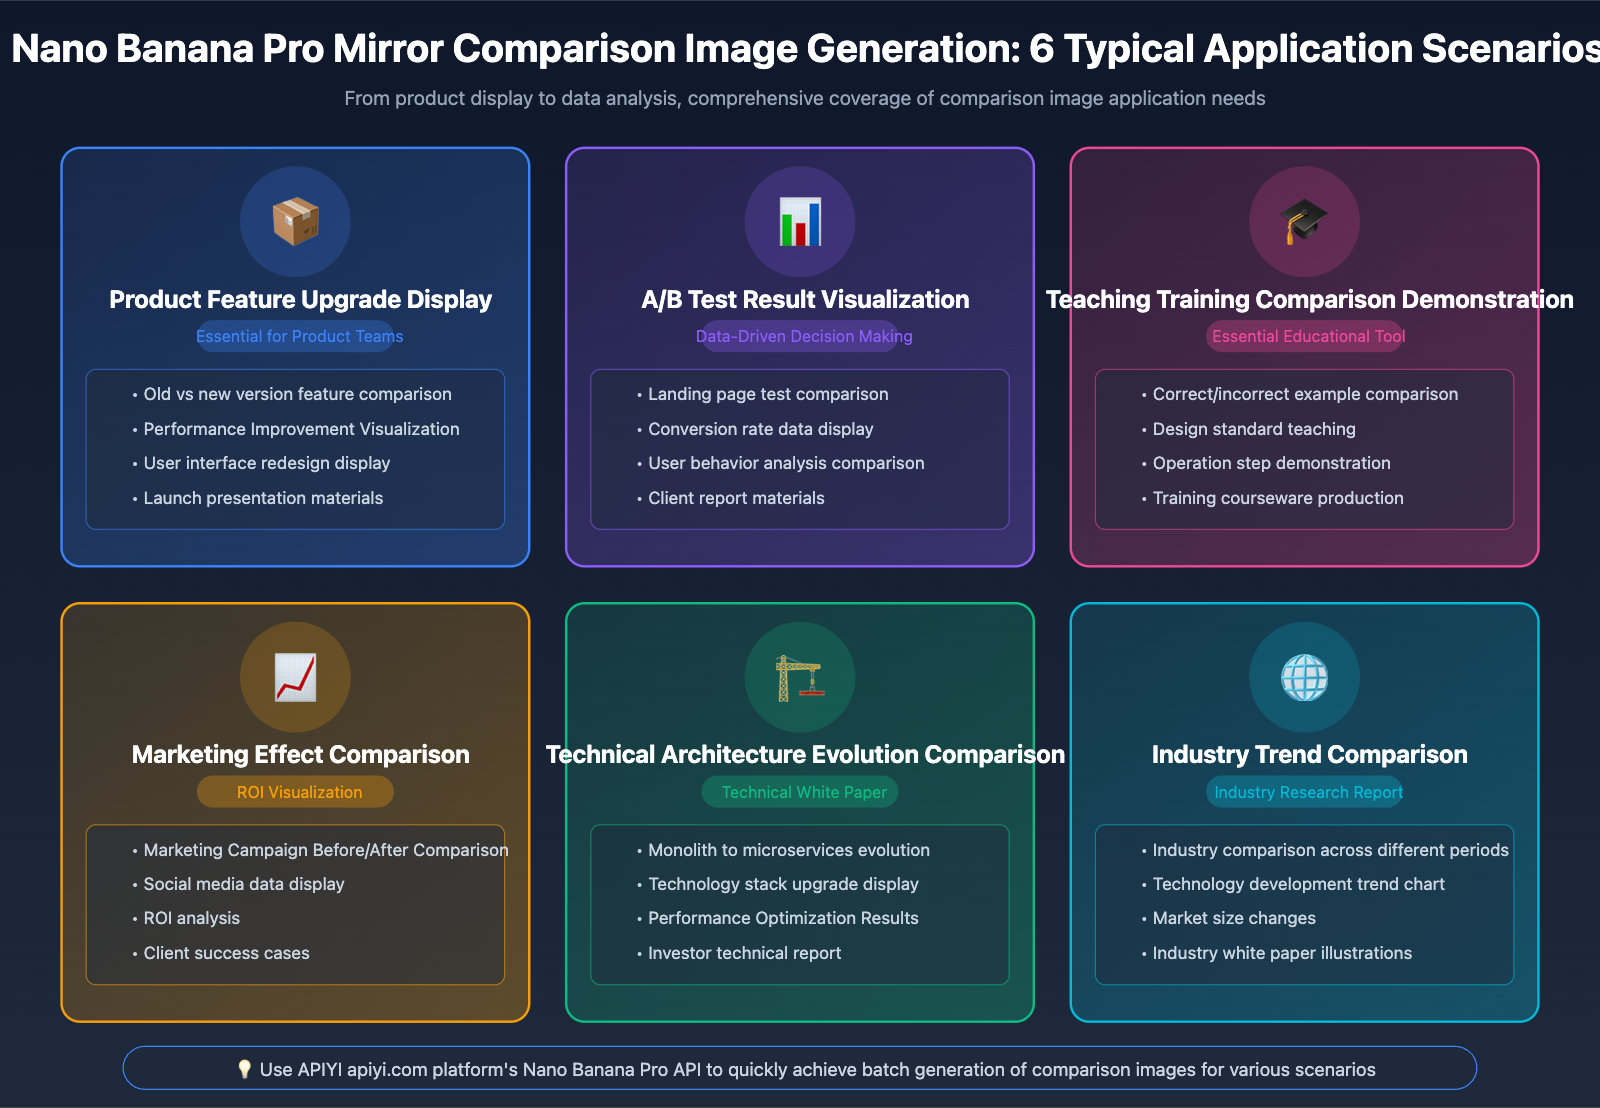Select the construction crane icon on Technical Architecture card
This screenshot has height=1108, width=1600.
click(800, 677)
